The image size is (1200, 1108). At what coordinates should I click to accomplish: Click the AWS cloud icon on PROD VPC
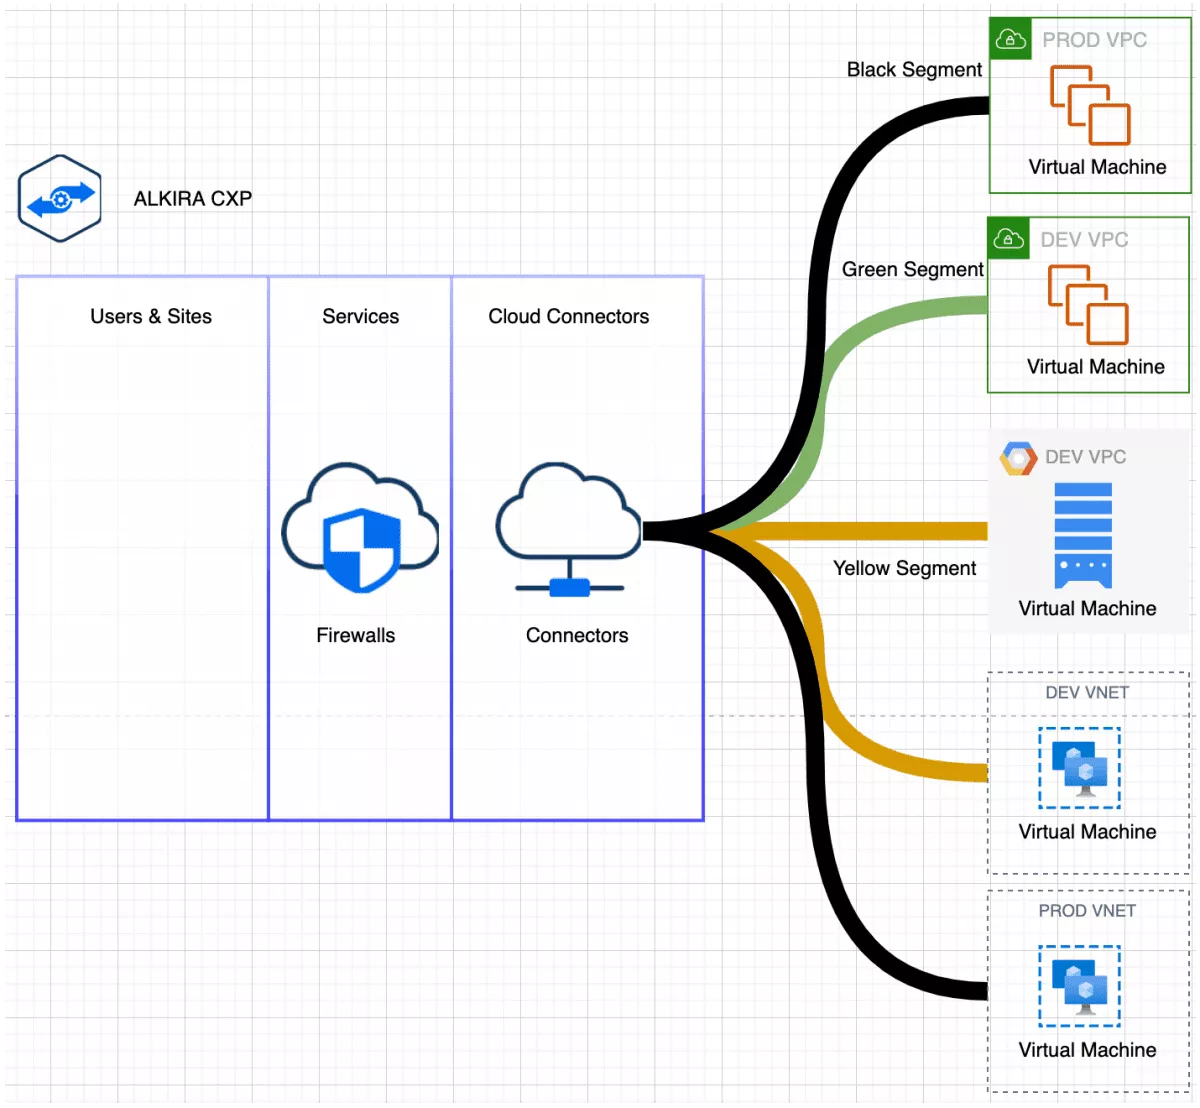1010,38
